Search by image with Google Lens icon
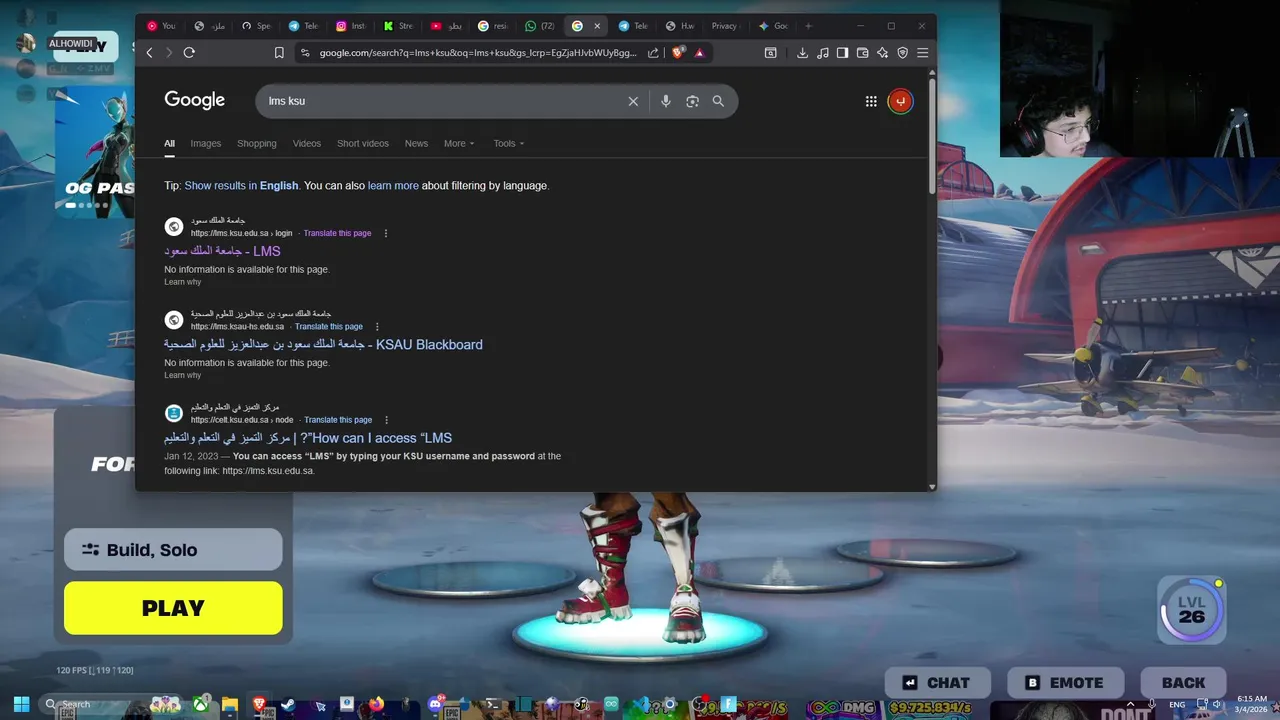 [x=692, y=101]
